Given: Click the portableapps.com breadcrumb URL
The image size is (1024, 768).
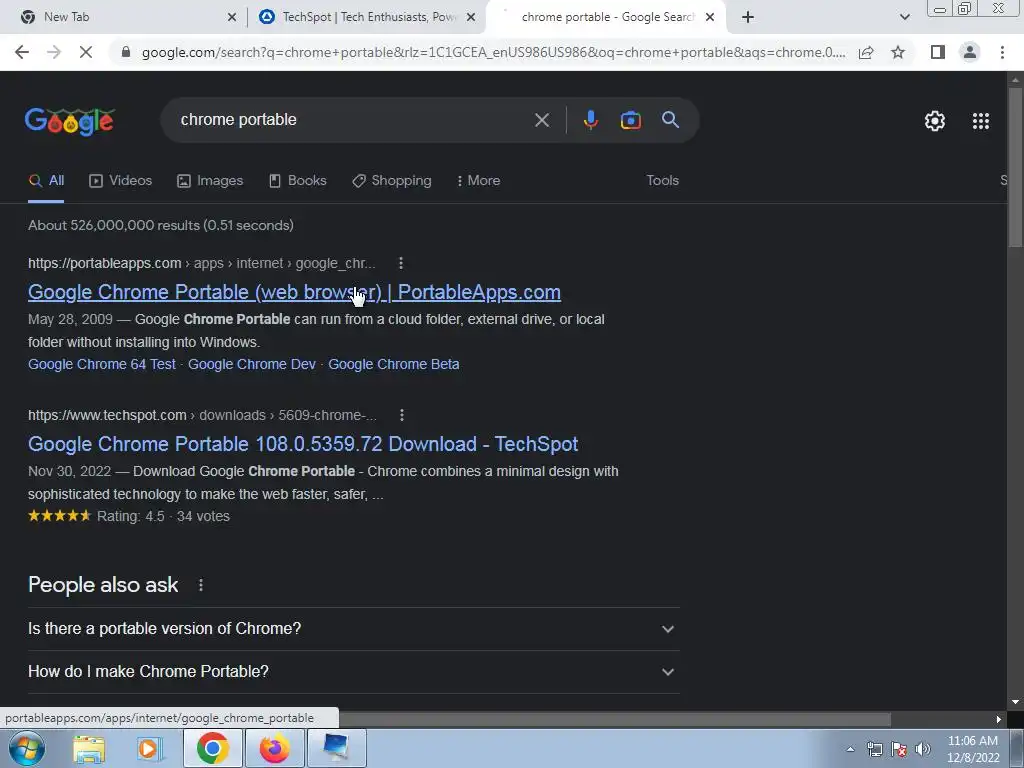Looking at the screenshot, I should (x=202, y=263).
